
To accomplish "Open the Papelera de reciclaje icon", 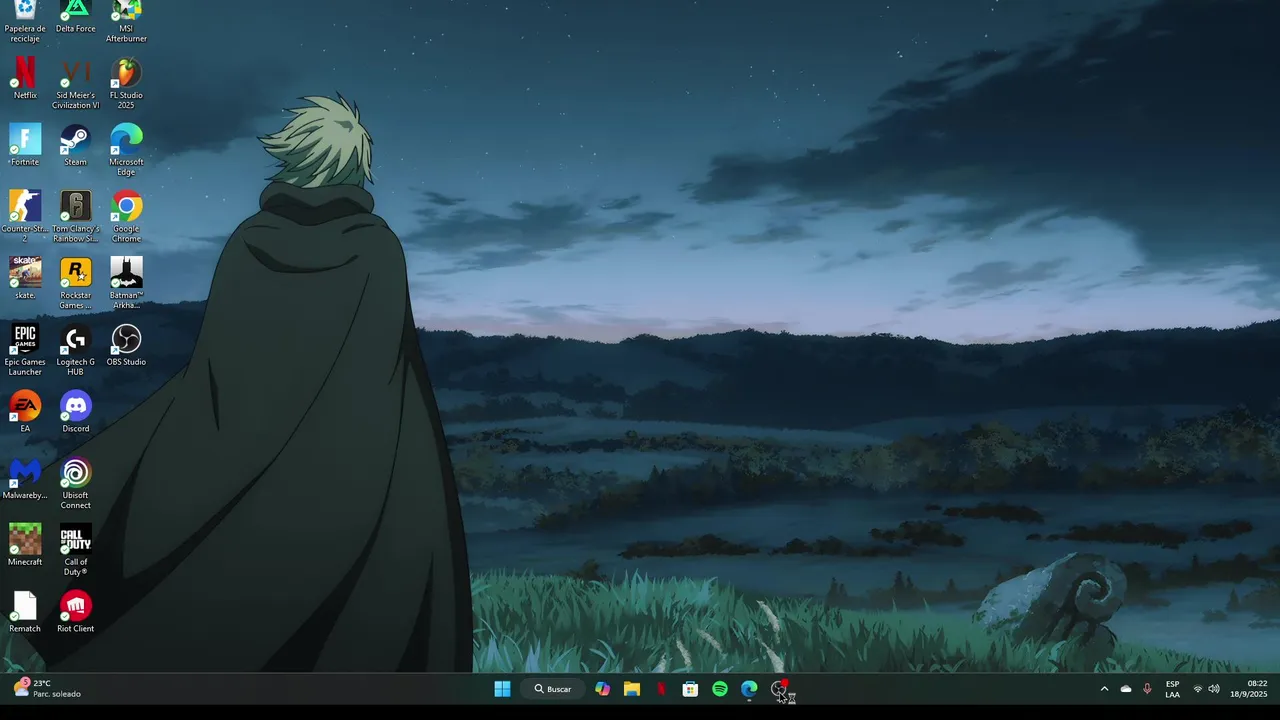I will point(25,20).
